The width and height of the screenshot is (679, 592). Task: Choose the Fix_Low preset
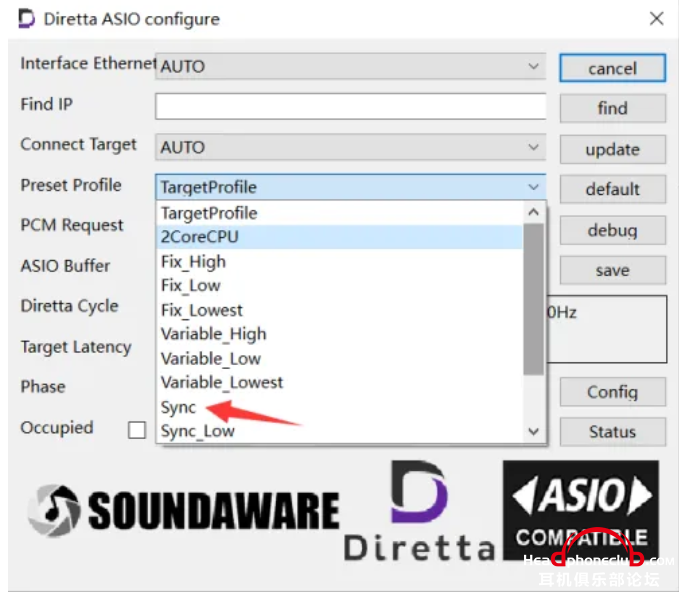coord(339,286)
